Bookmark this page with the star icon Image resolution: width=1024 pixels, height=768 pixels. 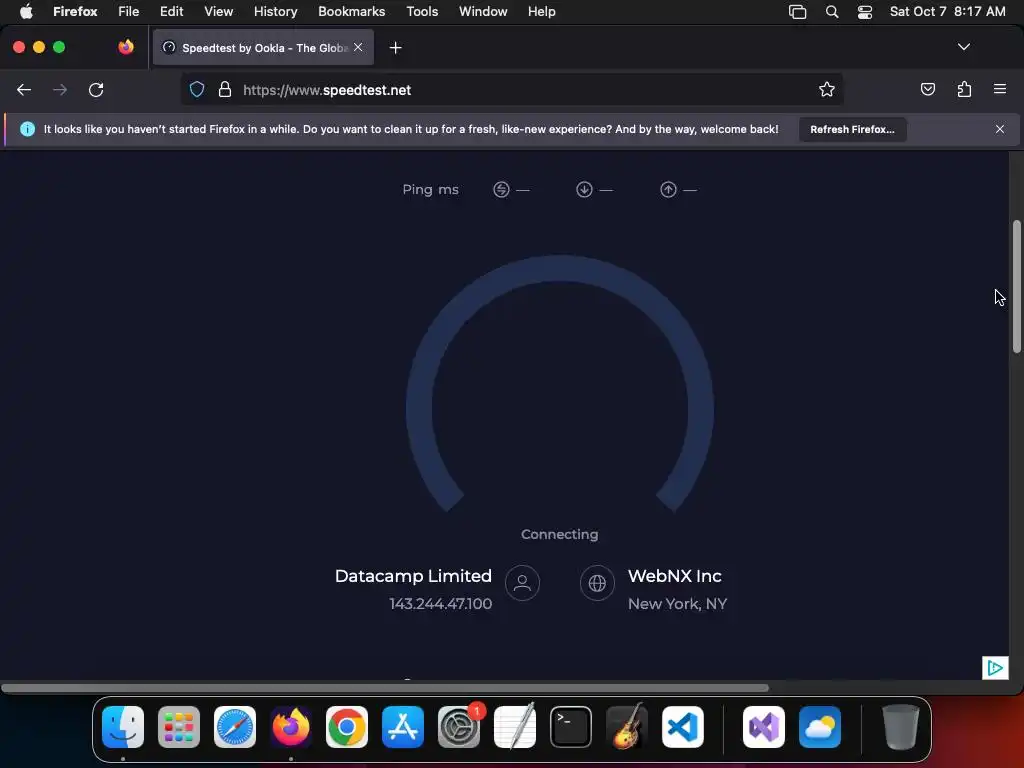click(827, 89)
